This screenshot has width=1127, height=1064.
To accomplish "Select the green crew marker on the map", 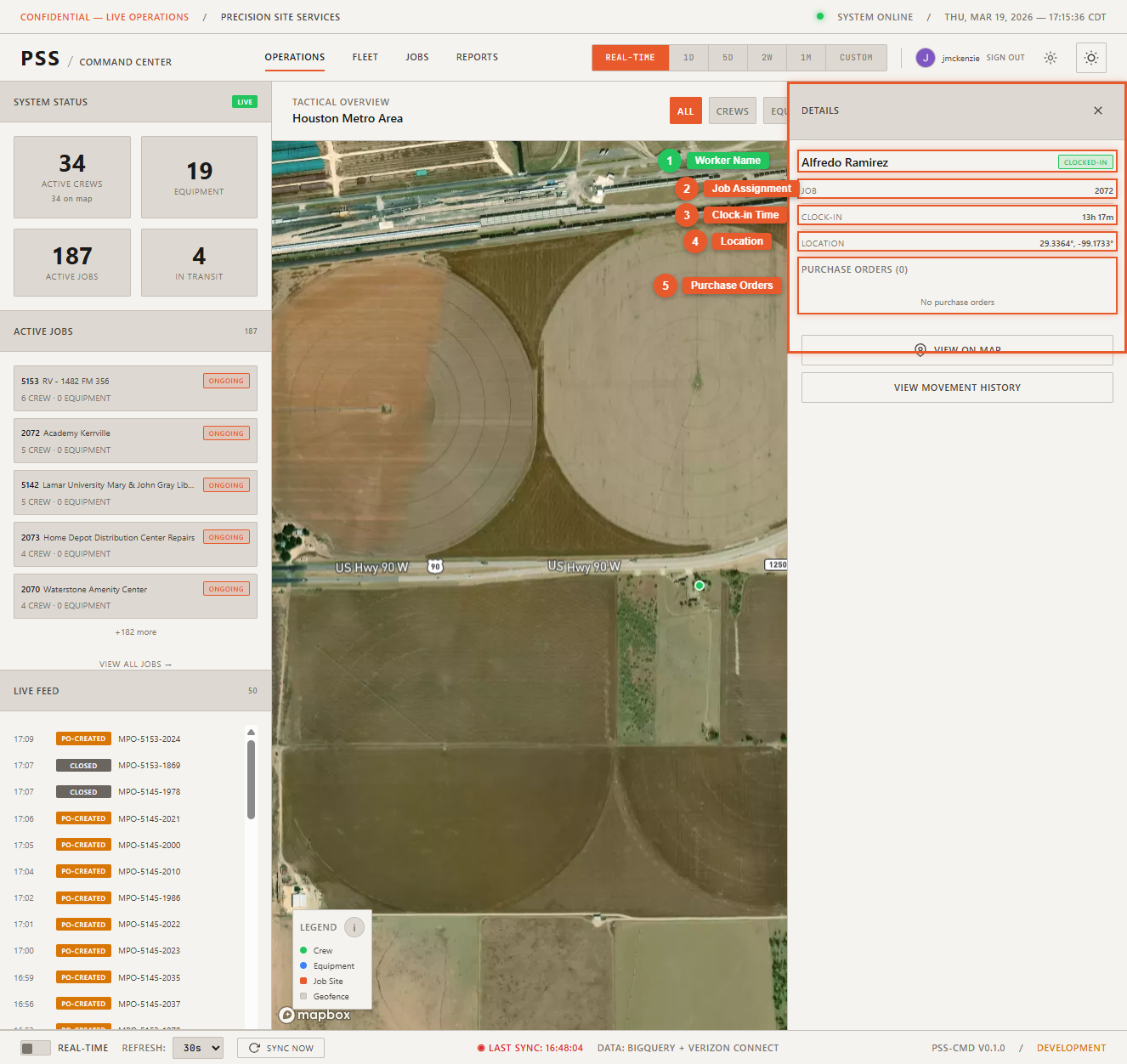I will click(699, 585).
